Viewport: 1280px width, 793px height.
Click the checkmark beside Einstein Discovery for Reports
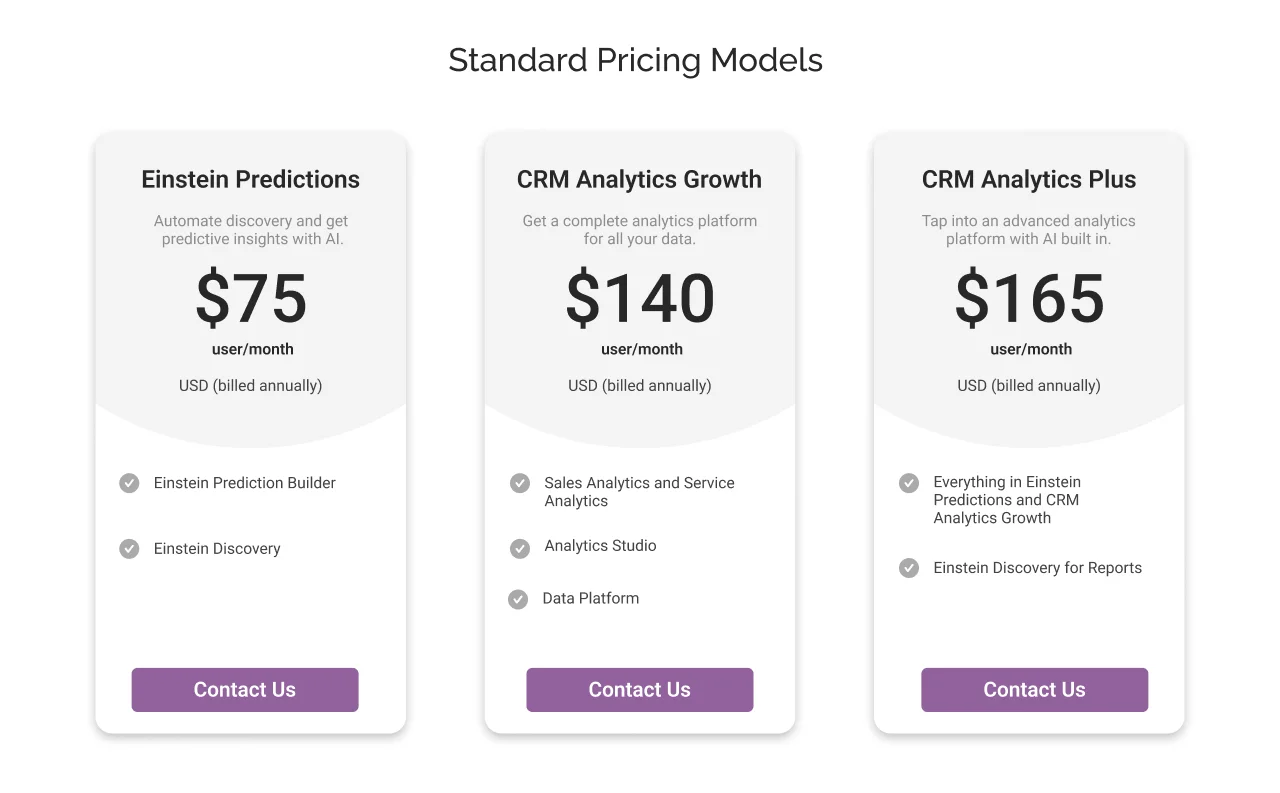coord(908,568)
